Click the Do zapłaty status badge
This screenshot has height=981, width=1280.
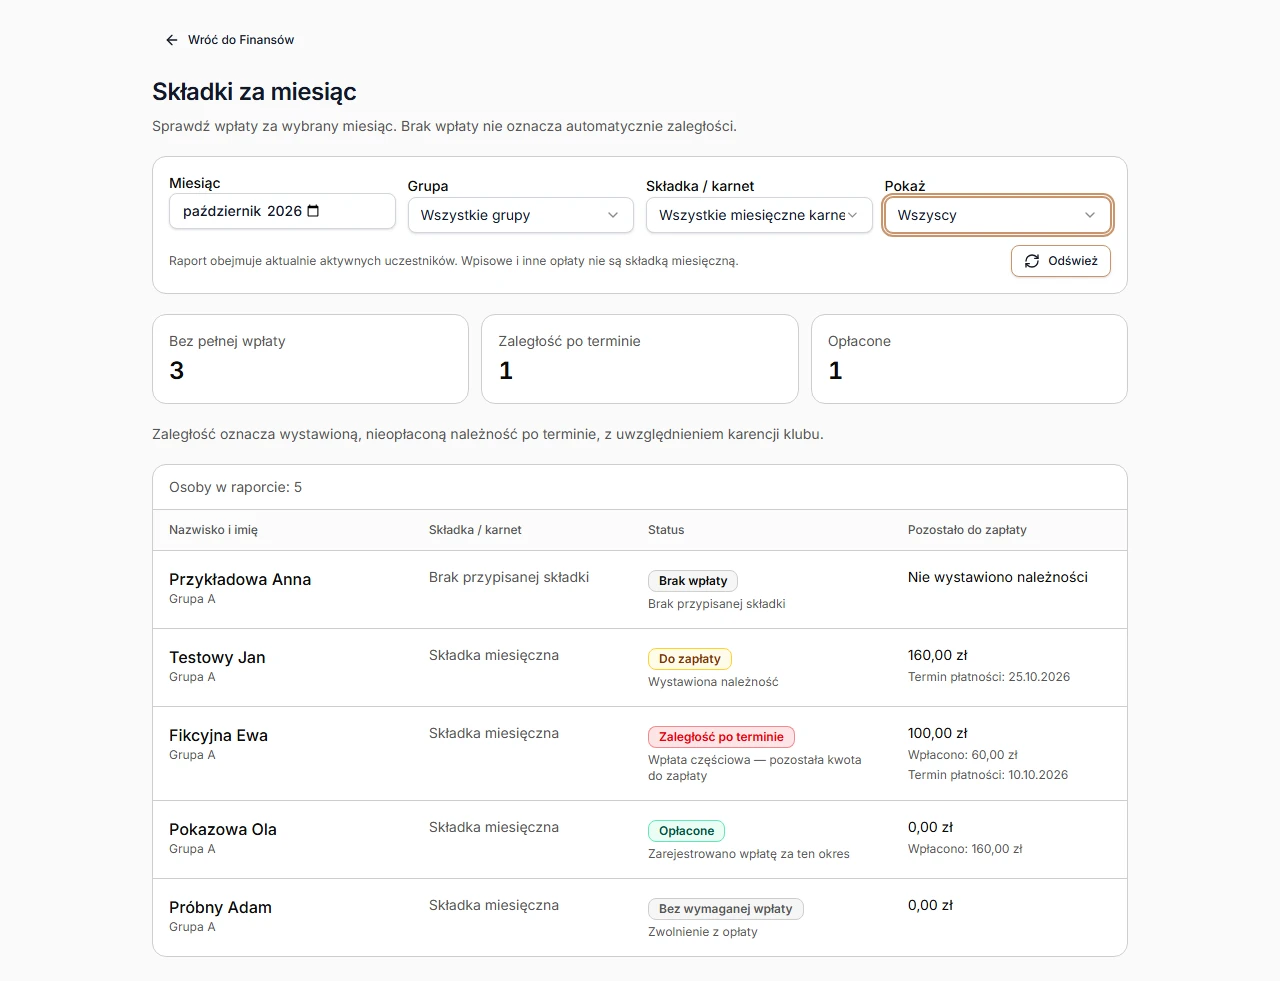pyautogui.click(x=690, y=659)
